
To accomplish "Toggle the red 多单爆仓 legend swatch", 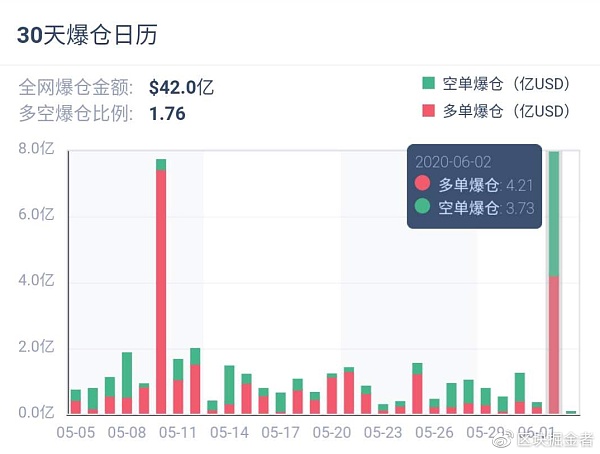I will point(429,110).
